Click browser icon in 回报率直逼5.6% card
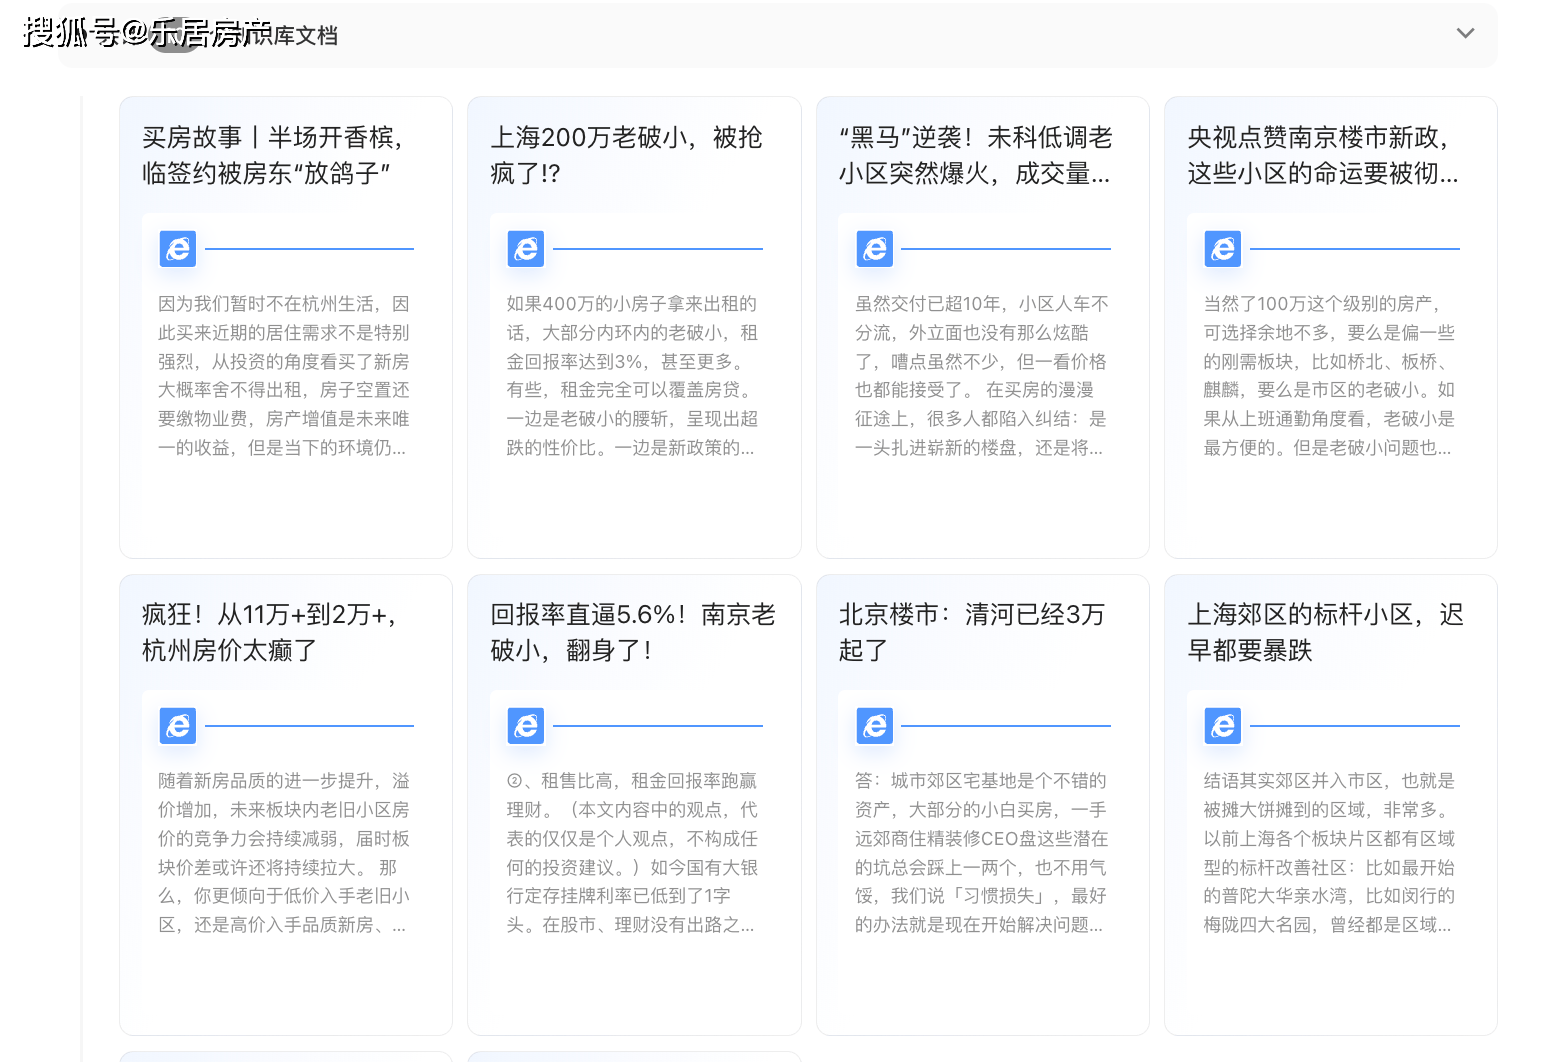The image size is (1552, 1062). [x=526, y=726]
